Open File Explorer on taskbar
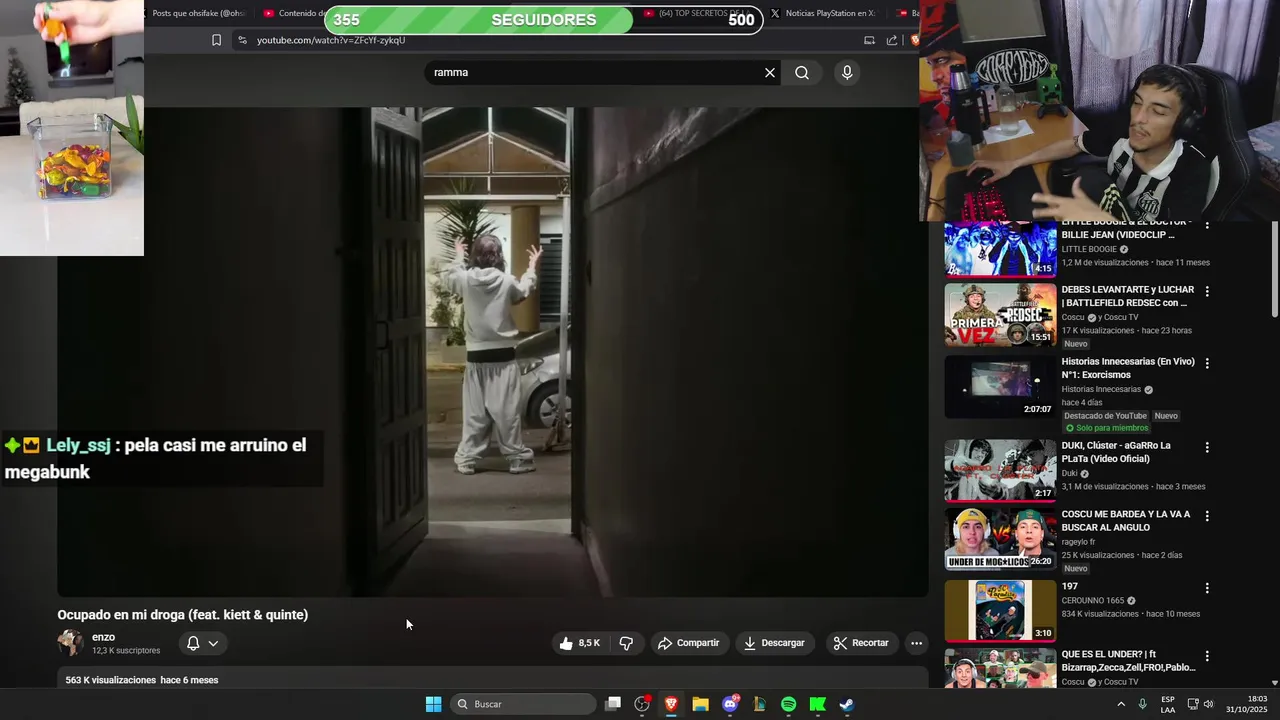1280x720 pixels. [x=700, y=704]
